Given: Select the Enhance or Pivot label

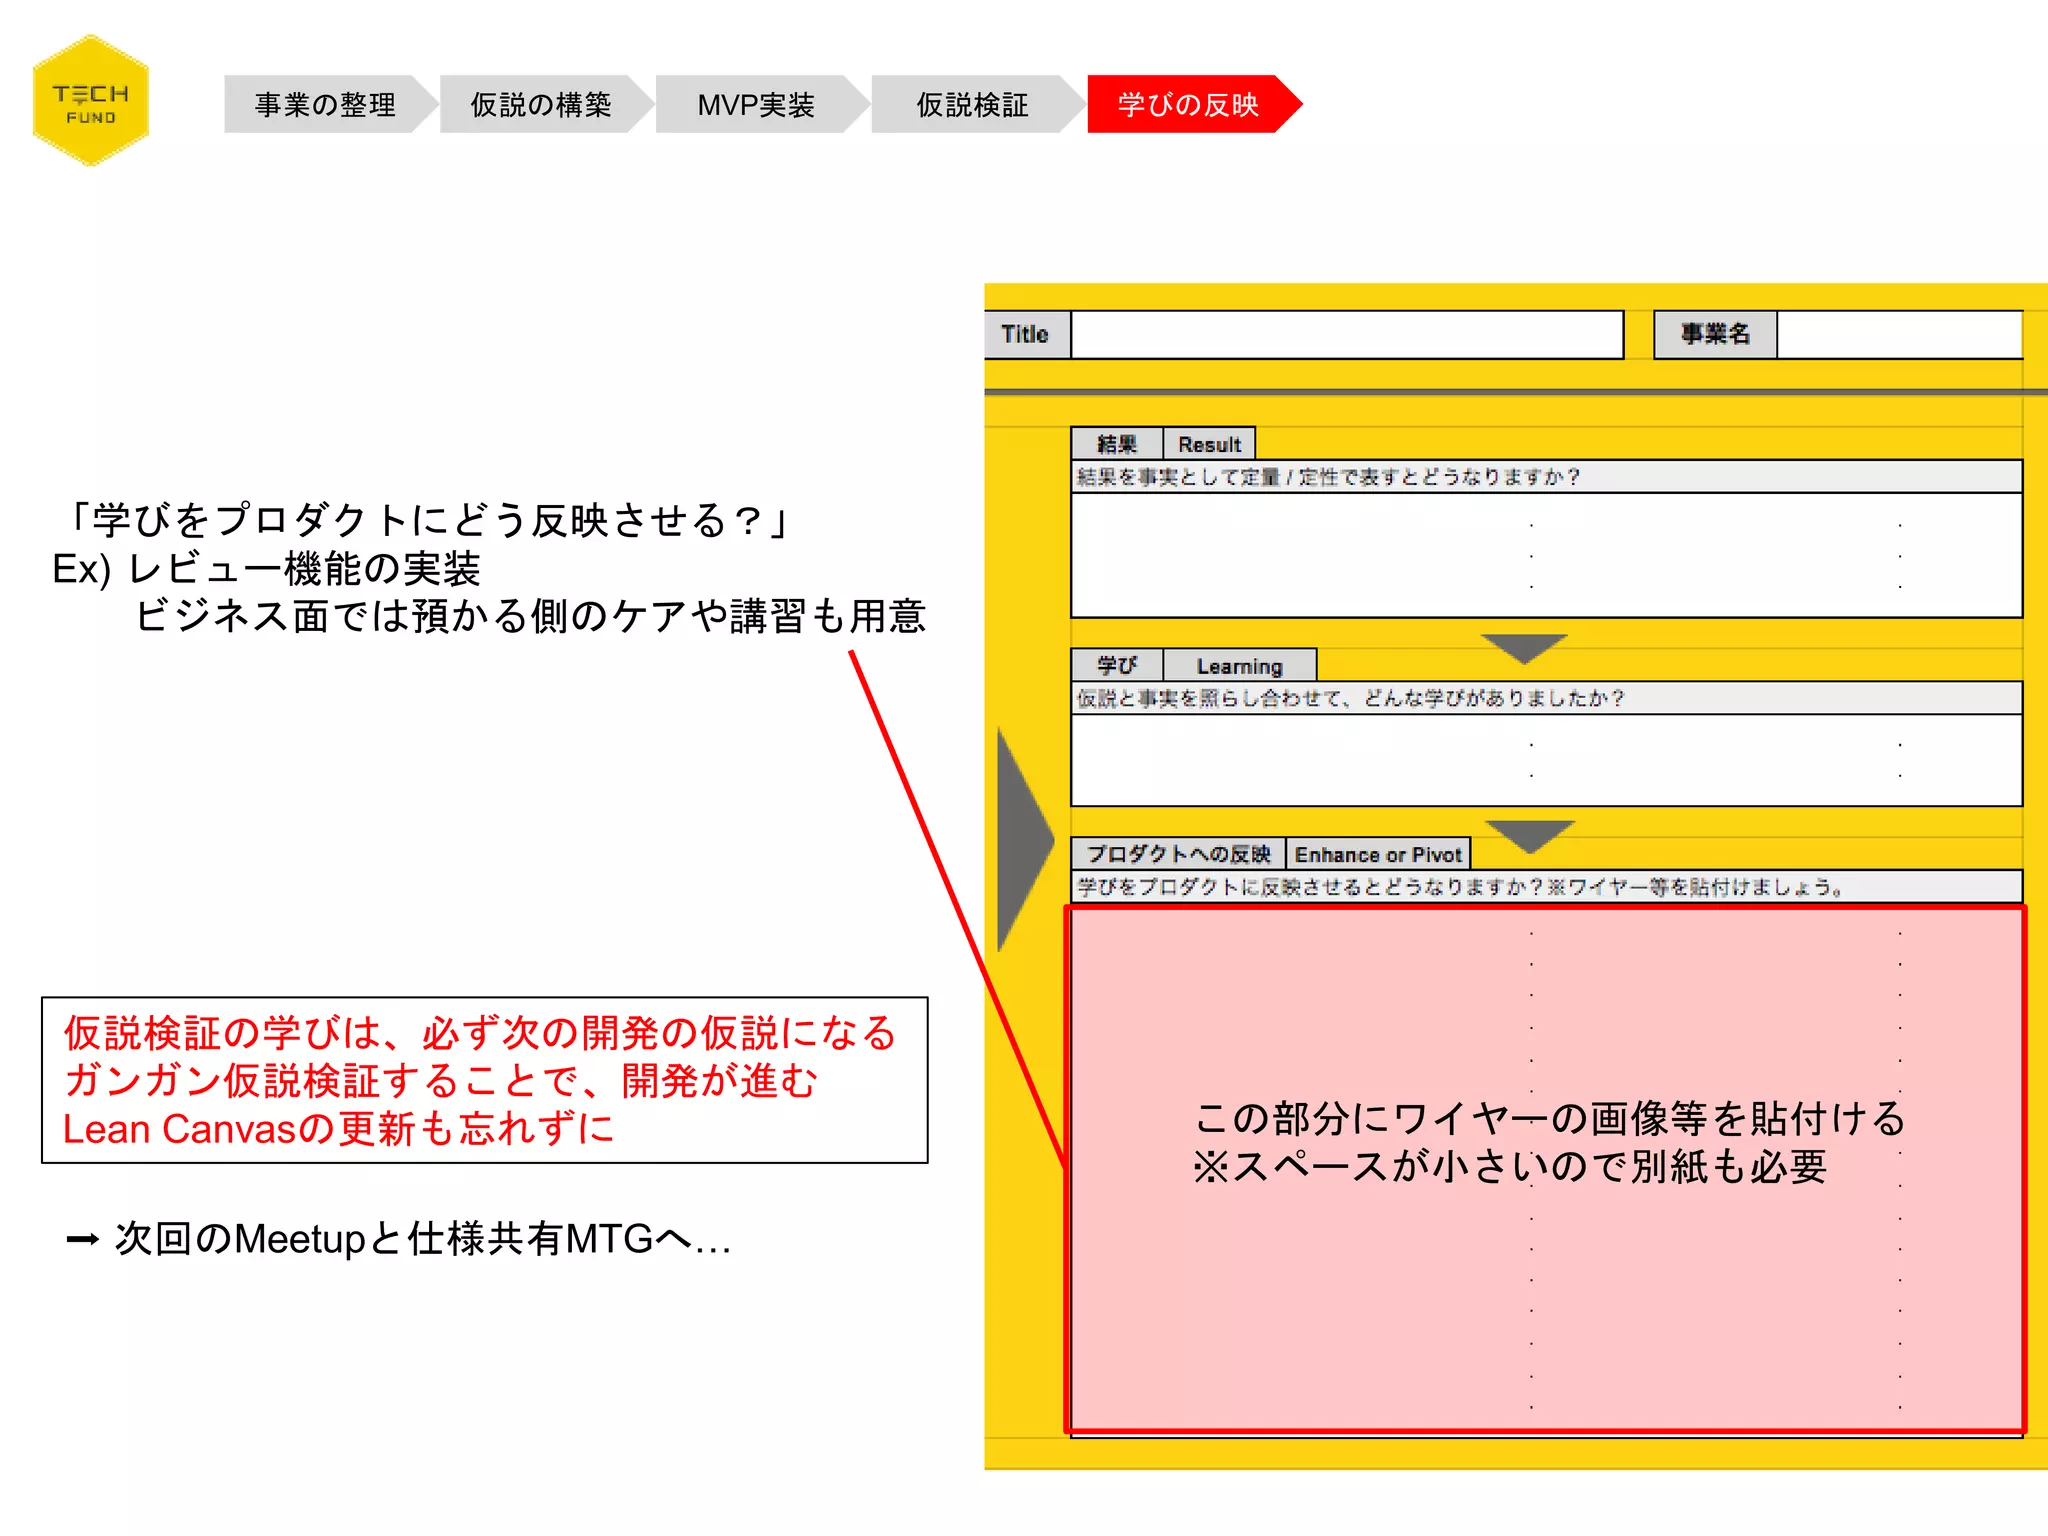Looking at the screenshot, I should click(x=1378, y=854).
